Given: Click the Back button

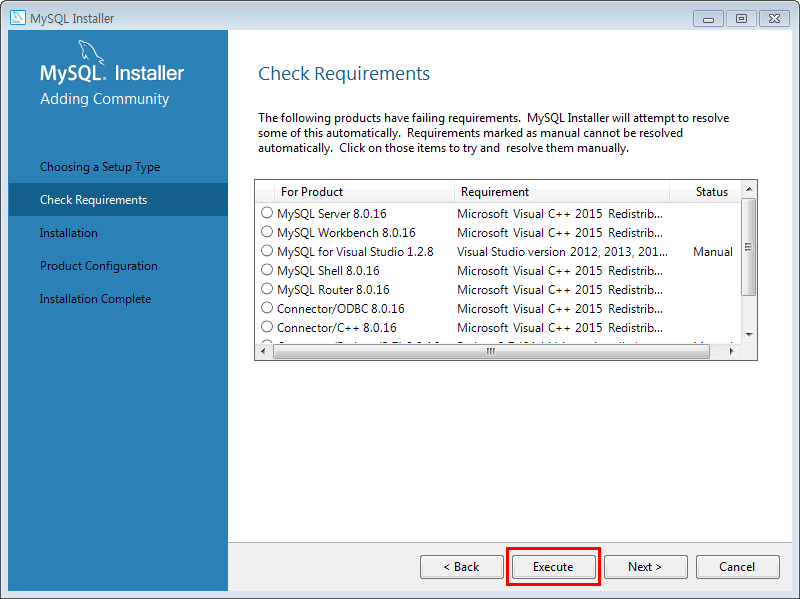Looking at the screenshot, I should [x=461, y=566].
